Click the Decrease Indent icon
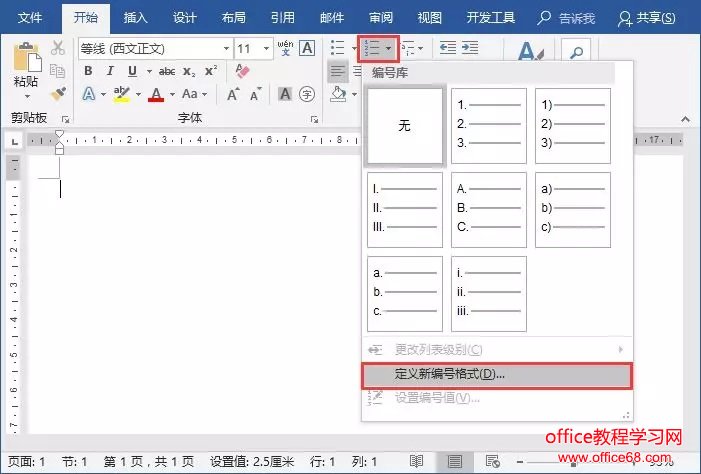701x474 pixels. coord(448,48)
